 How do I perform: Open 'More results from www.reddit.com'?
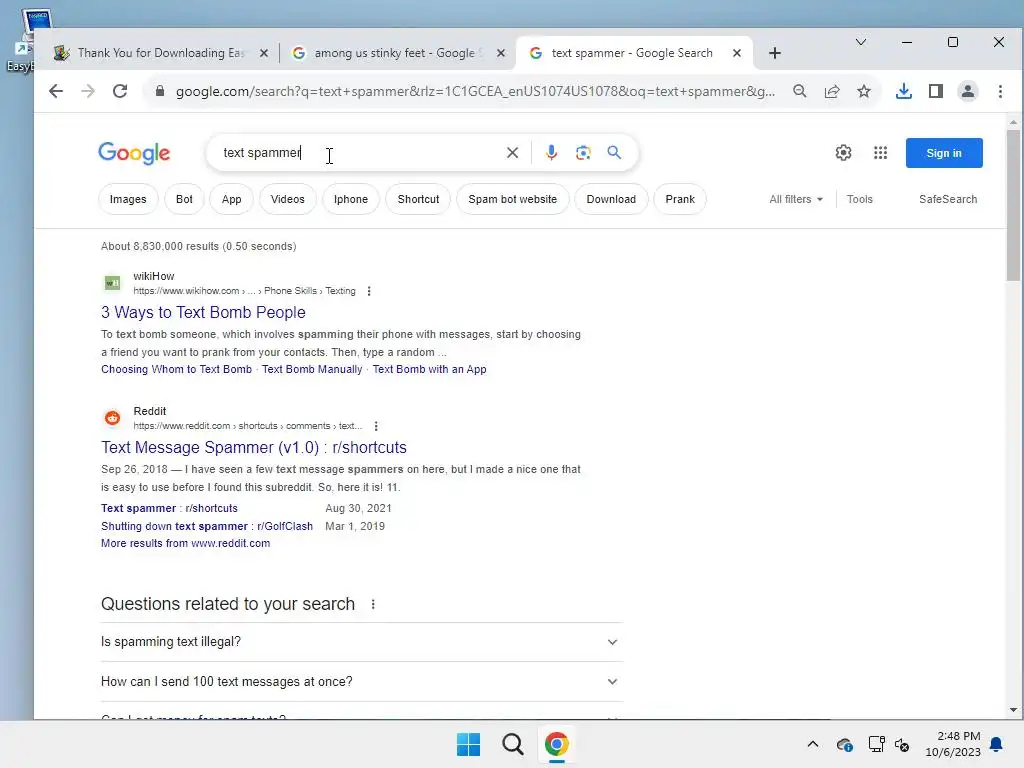pos(185,543)
